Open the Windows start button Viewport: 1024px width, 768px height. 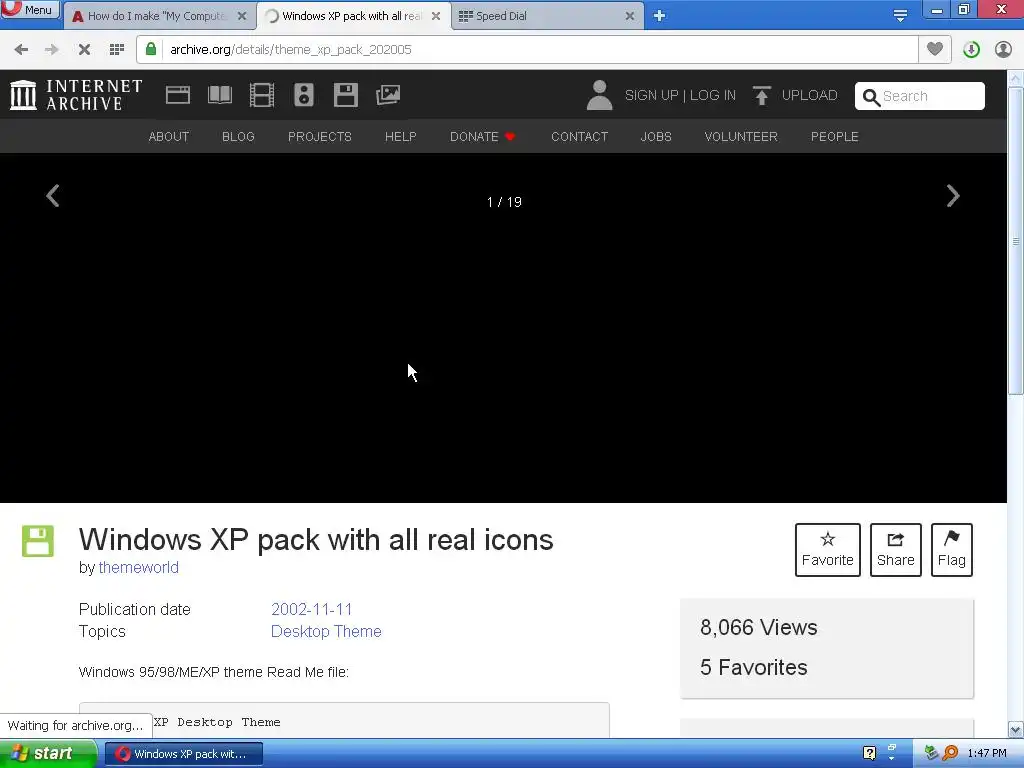48,754
